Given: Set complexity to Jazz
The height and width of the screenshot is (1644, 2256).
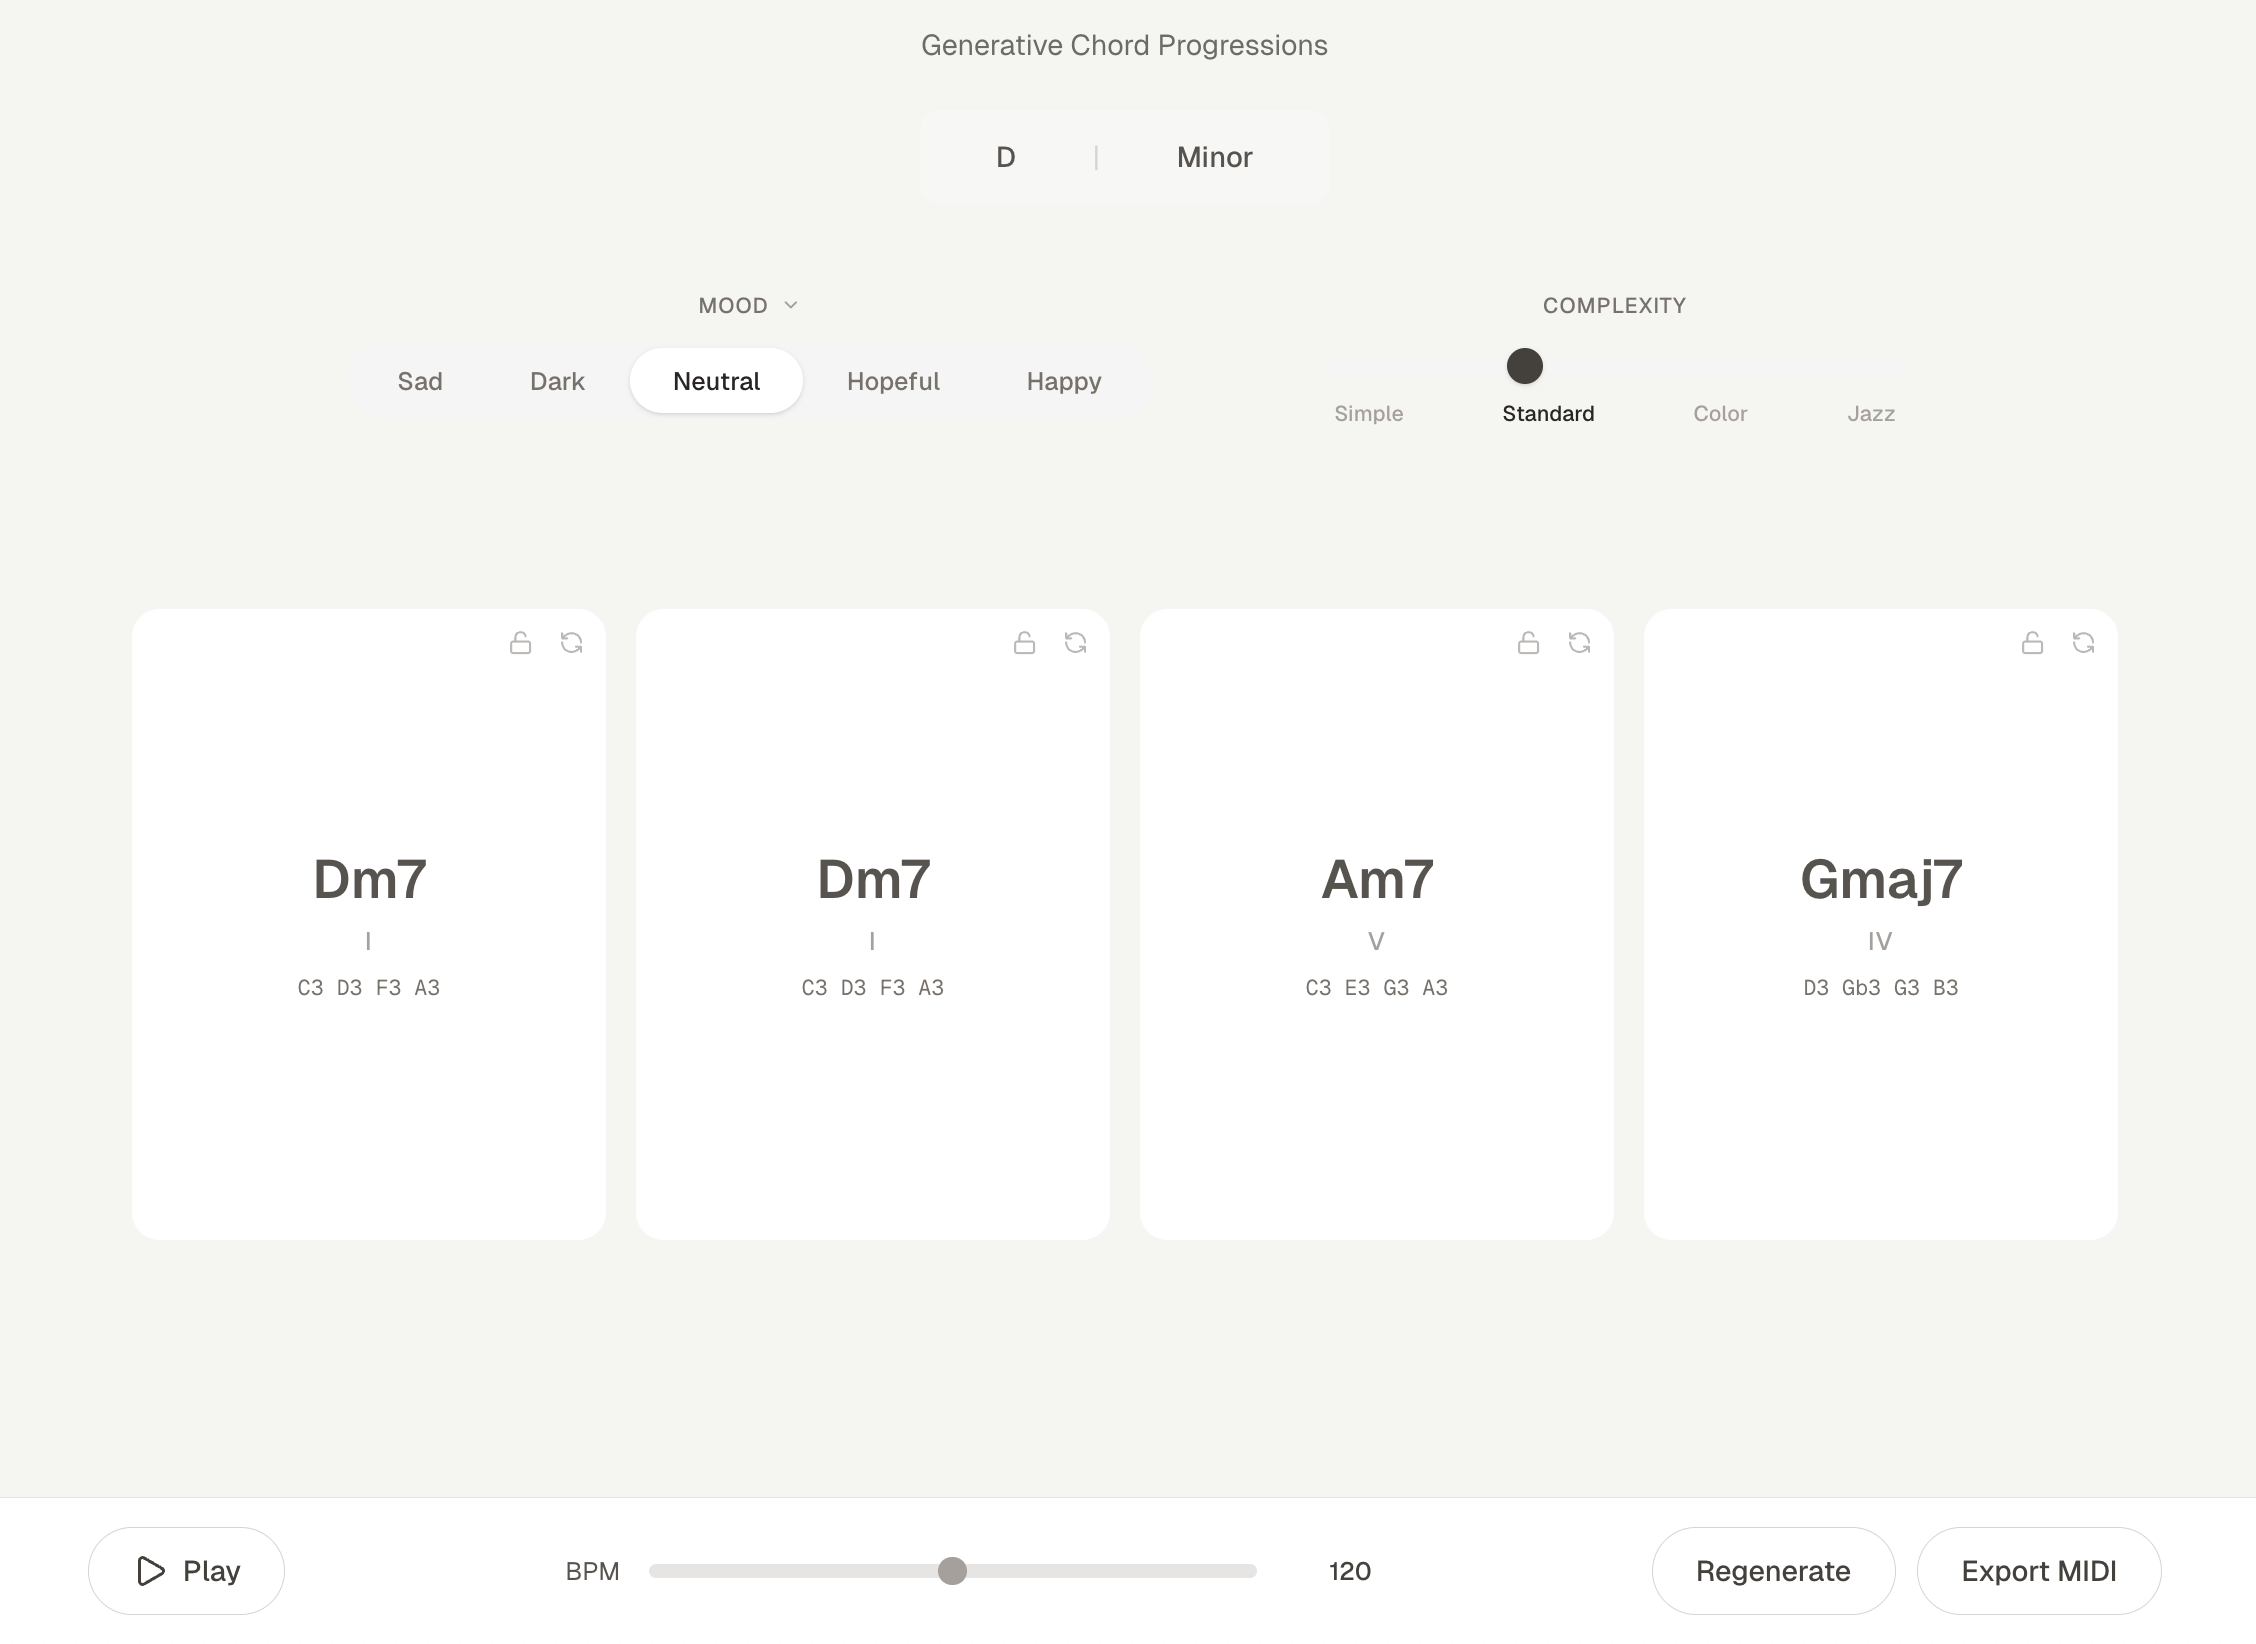Looking at the screenshot, I should click(x=1871, y=414).
